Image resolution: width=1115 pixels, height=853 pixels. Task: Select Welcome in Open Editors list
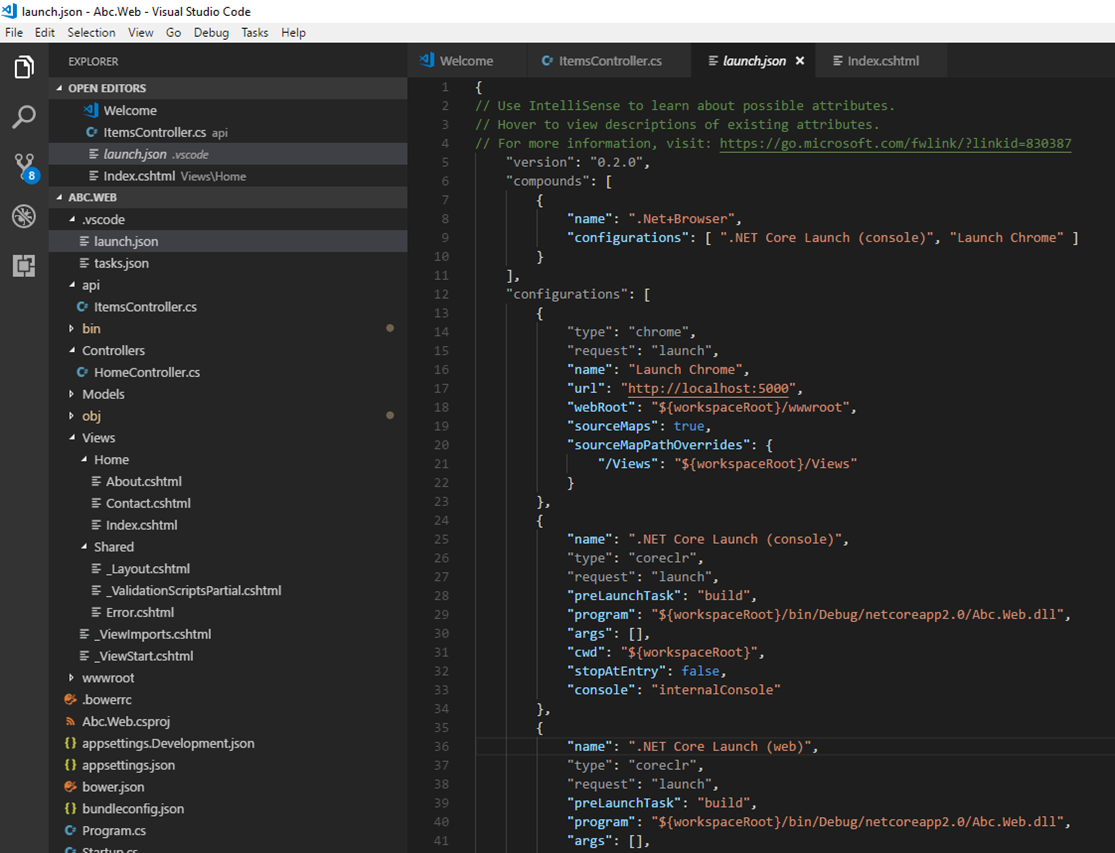(228, 111)
